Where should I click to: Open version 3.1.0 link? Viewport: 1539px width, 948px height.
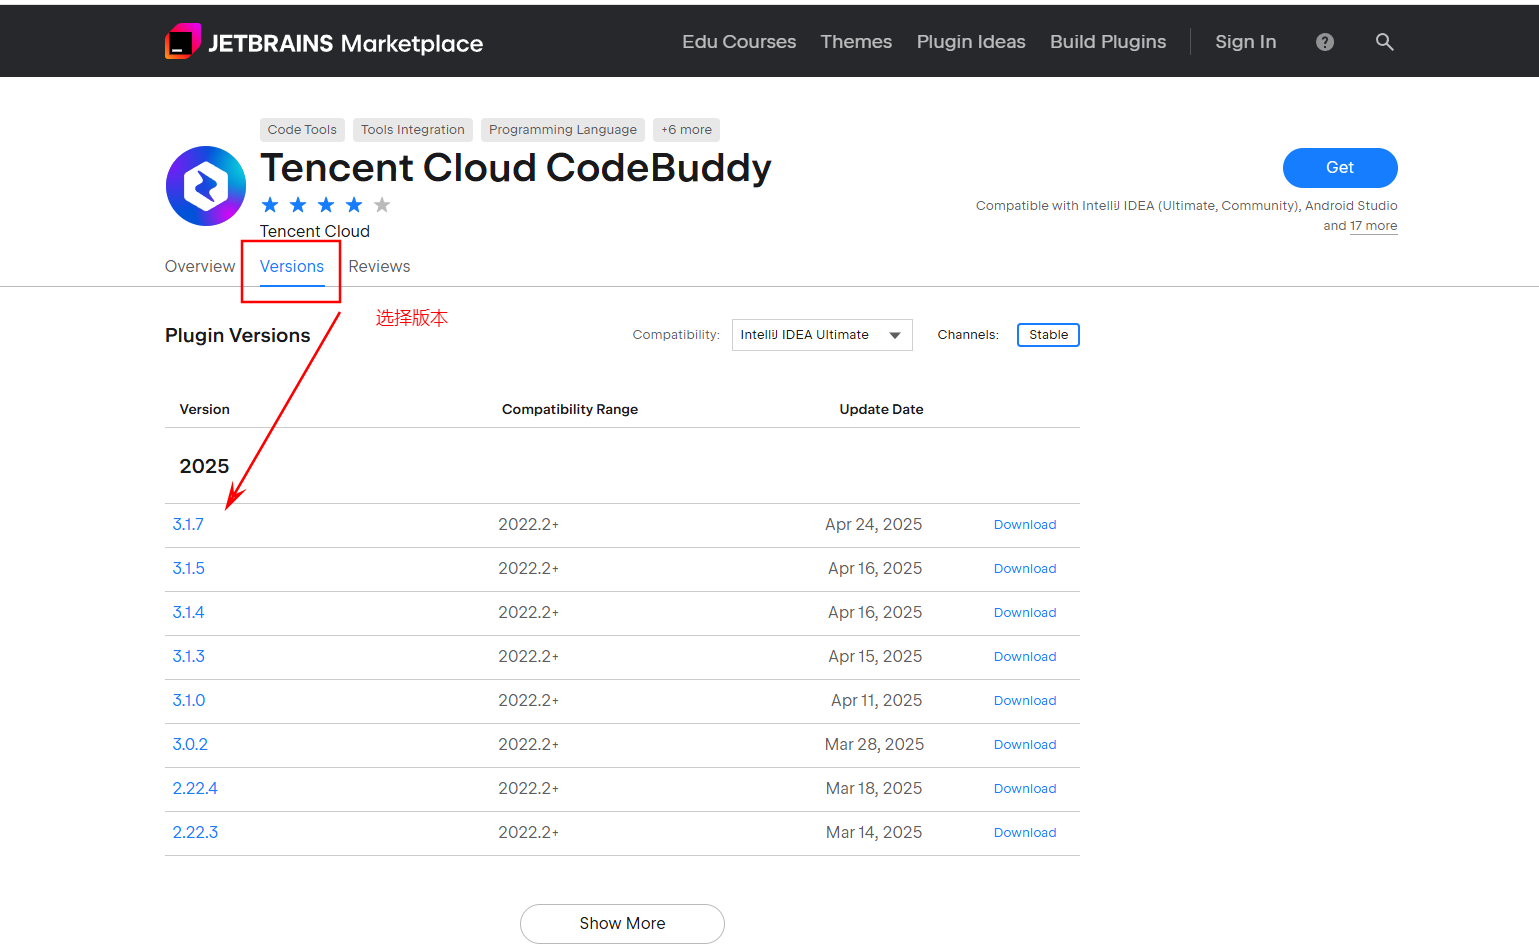coord(189,700)
